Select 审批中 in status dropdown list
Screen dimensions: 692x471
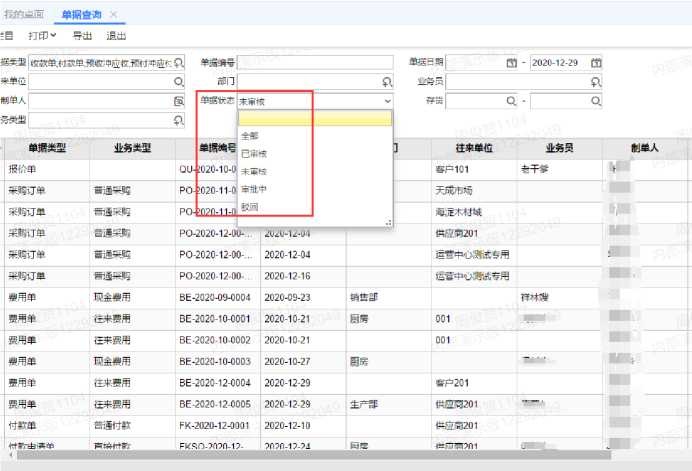point(254,189)
